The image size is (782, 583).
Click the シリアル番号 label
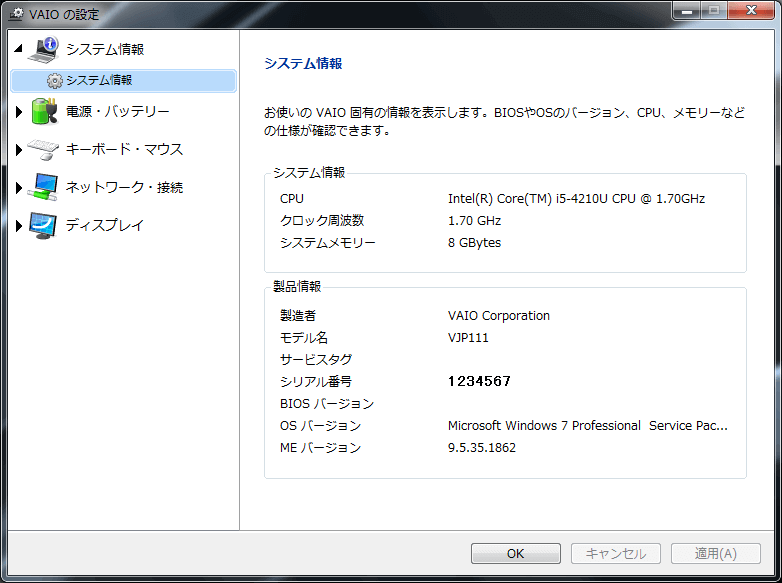click(316, 382)
